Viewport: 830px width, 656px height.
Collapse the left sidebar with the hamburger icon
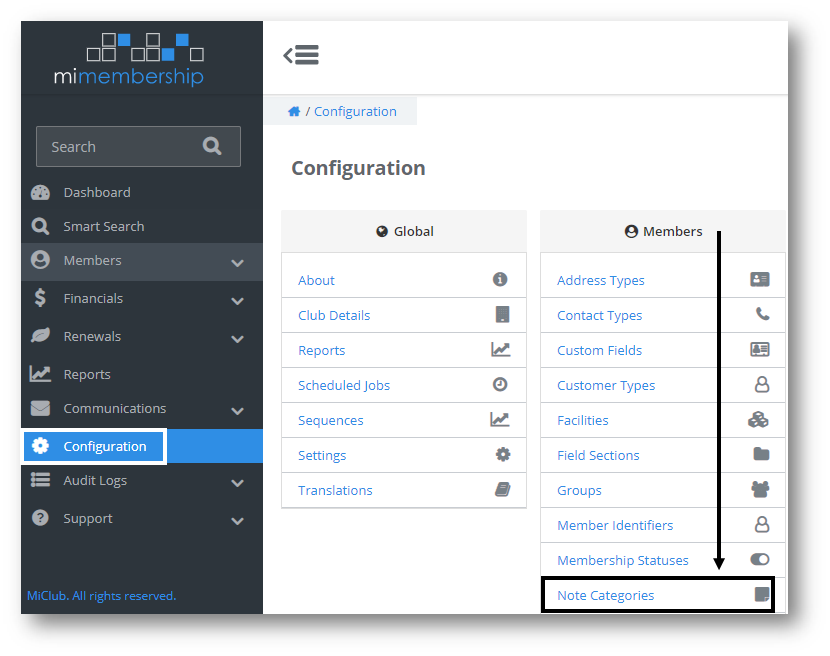301,56
